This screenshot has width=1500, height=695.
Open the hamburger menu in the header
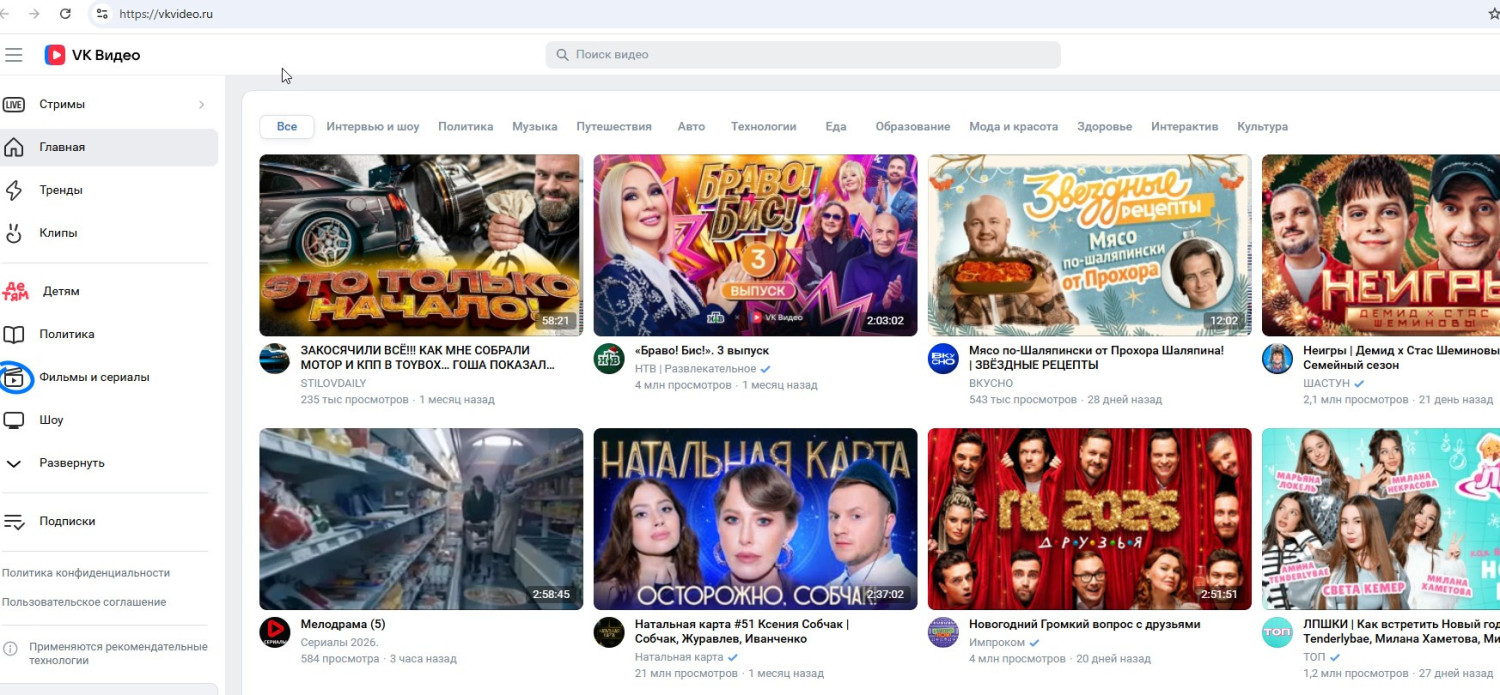click(x=13, y=55)
